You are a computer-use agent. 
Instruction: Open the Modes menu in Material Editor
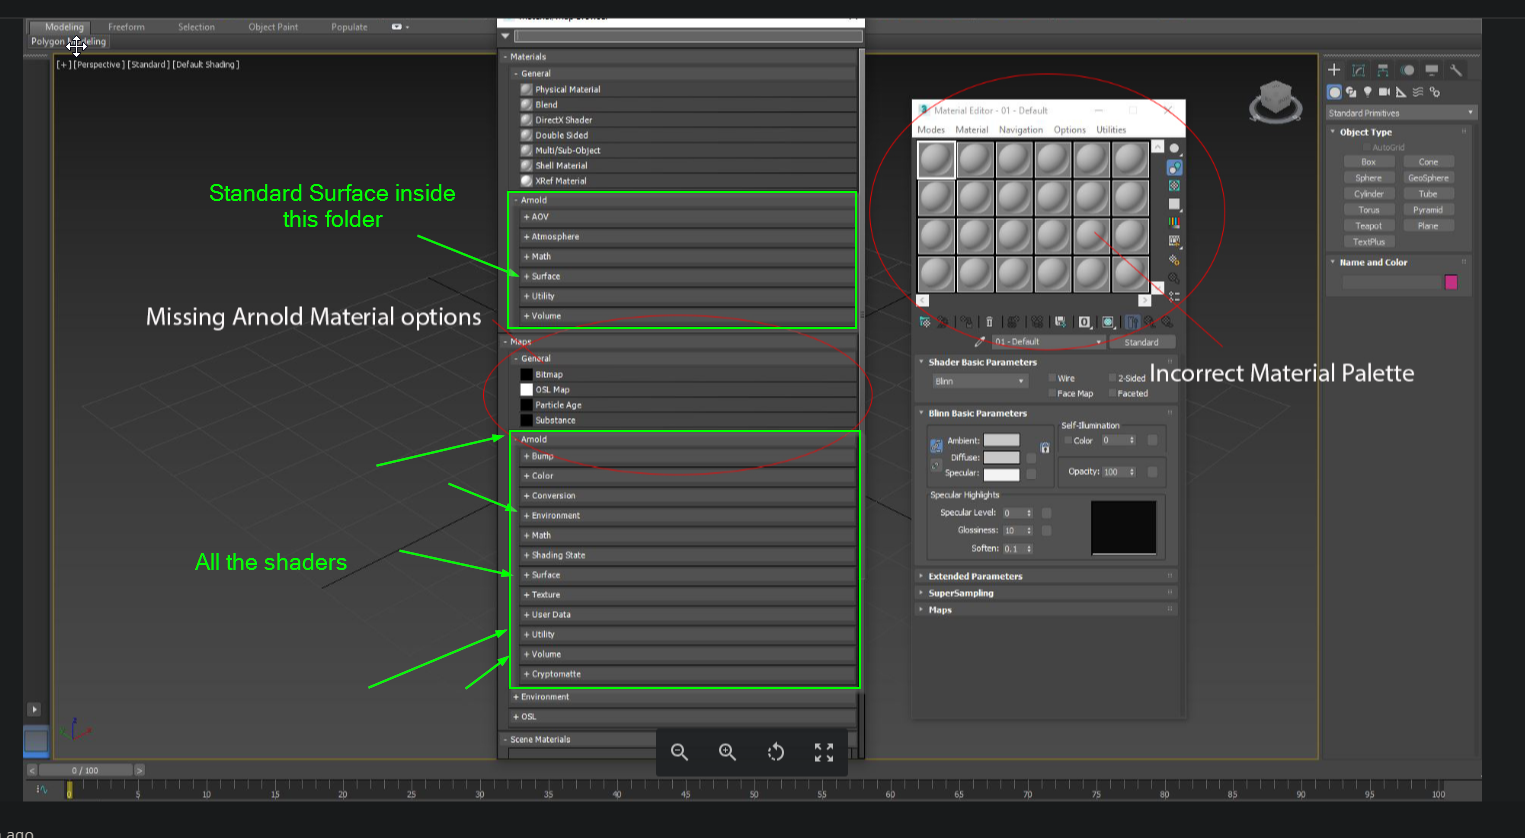931,130
